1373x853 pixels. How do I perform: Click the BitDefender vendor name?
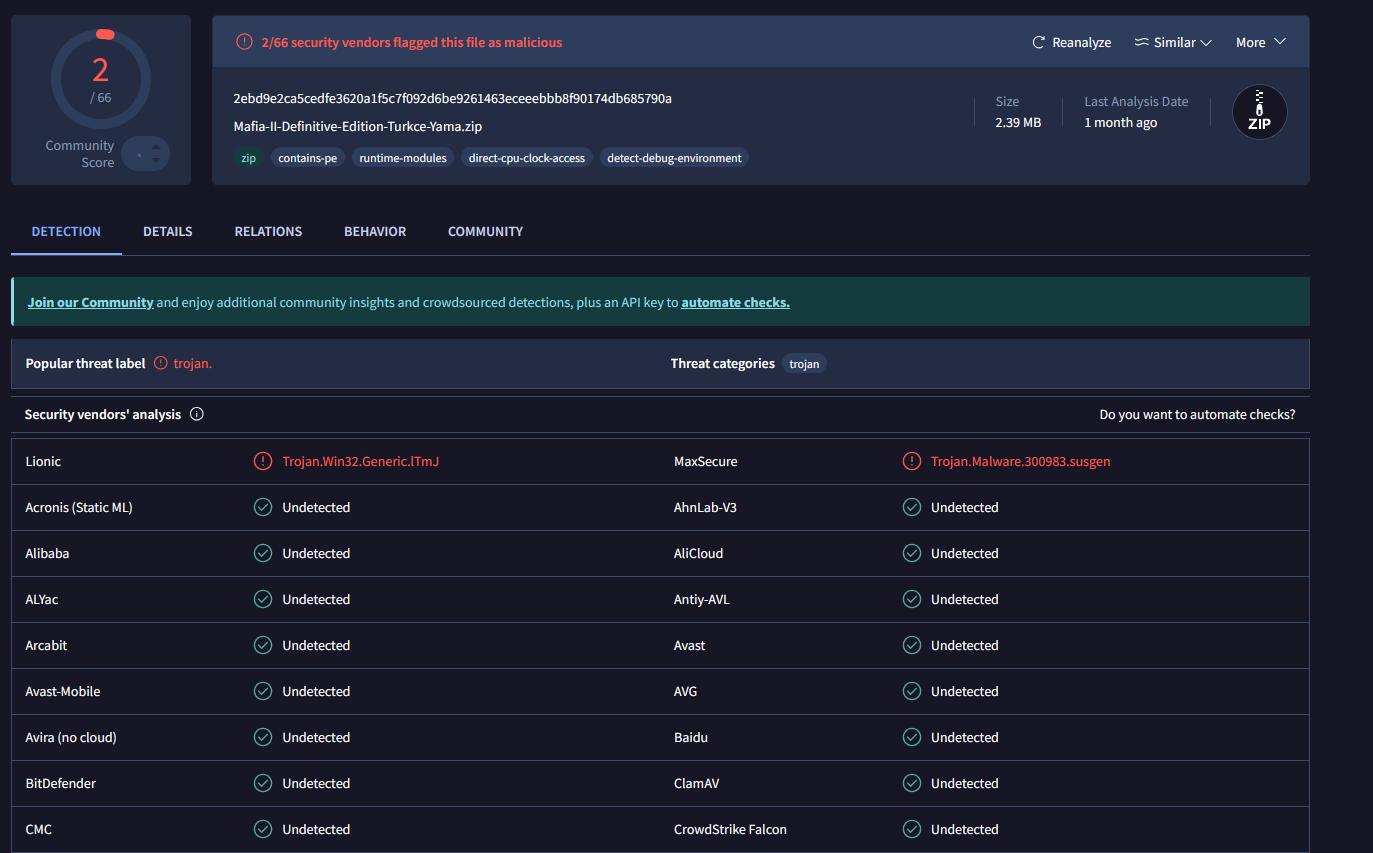click(x=61, y=783)
